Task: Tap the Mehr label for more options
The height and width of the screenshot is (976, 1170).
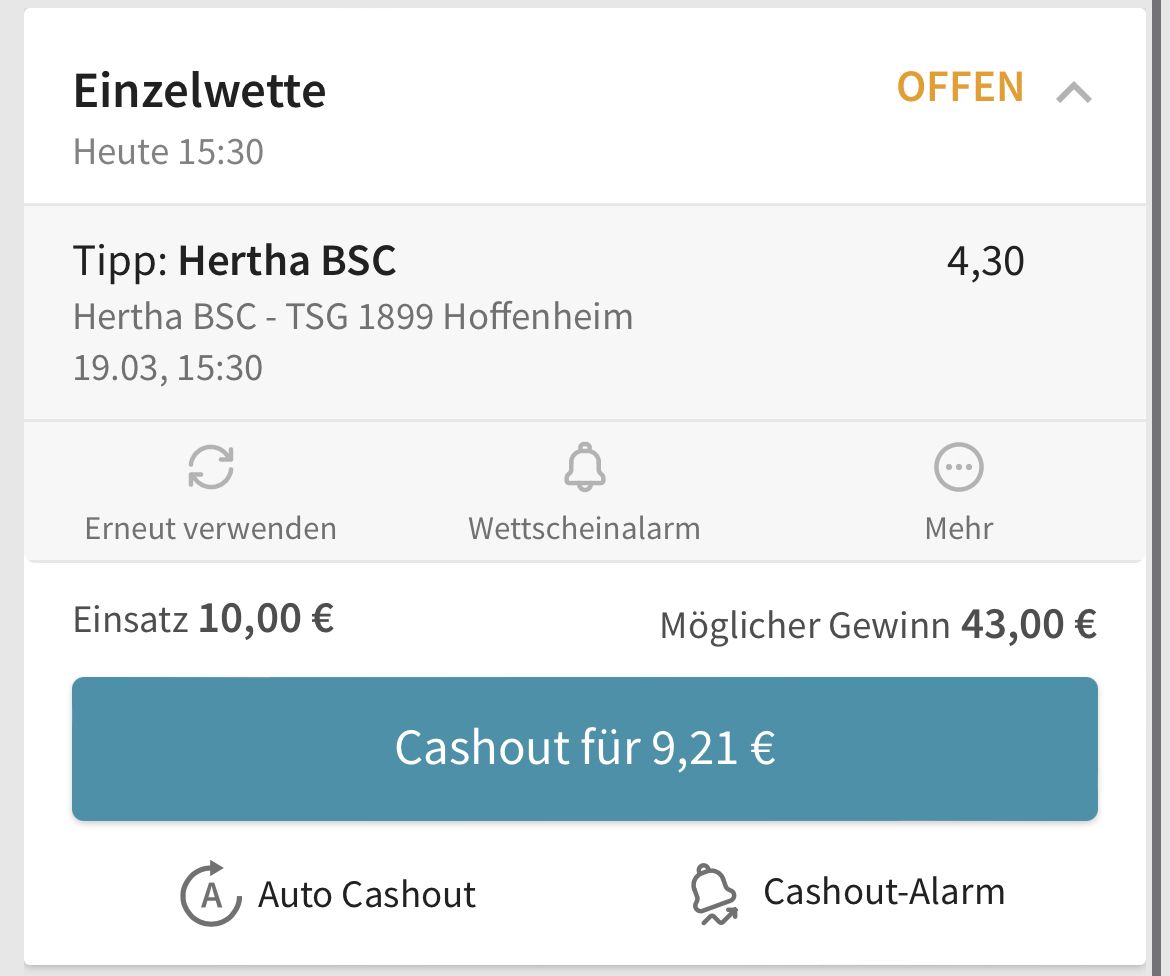Action: point(959,528)
